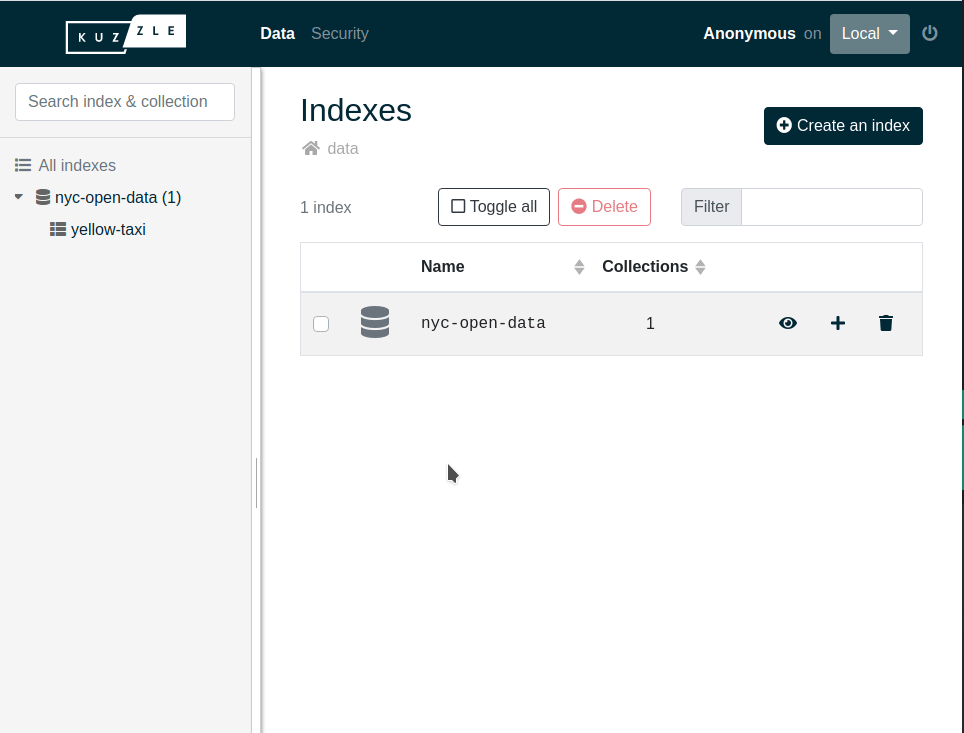Click the home breadcrumb icon
The width and height of the screenshot is (964, 733).
coord(311,148)
